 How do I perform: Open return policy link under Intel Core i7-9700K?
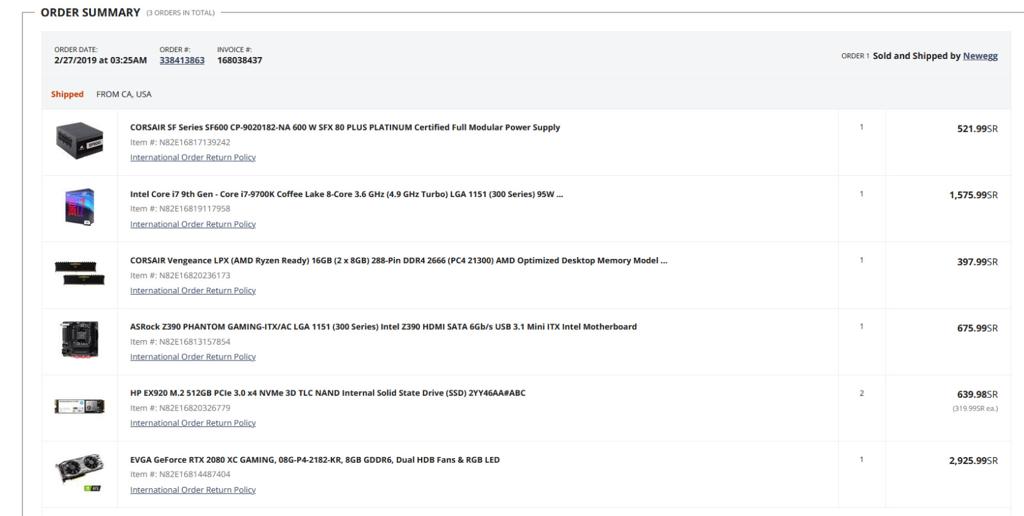[193, 224]
